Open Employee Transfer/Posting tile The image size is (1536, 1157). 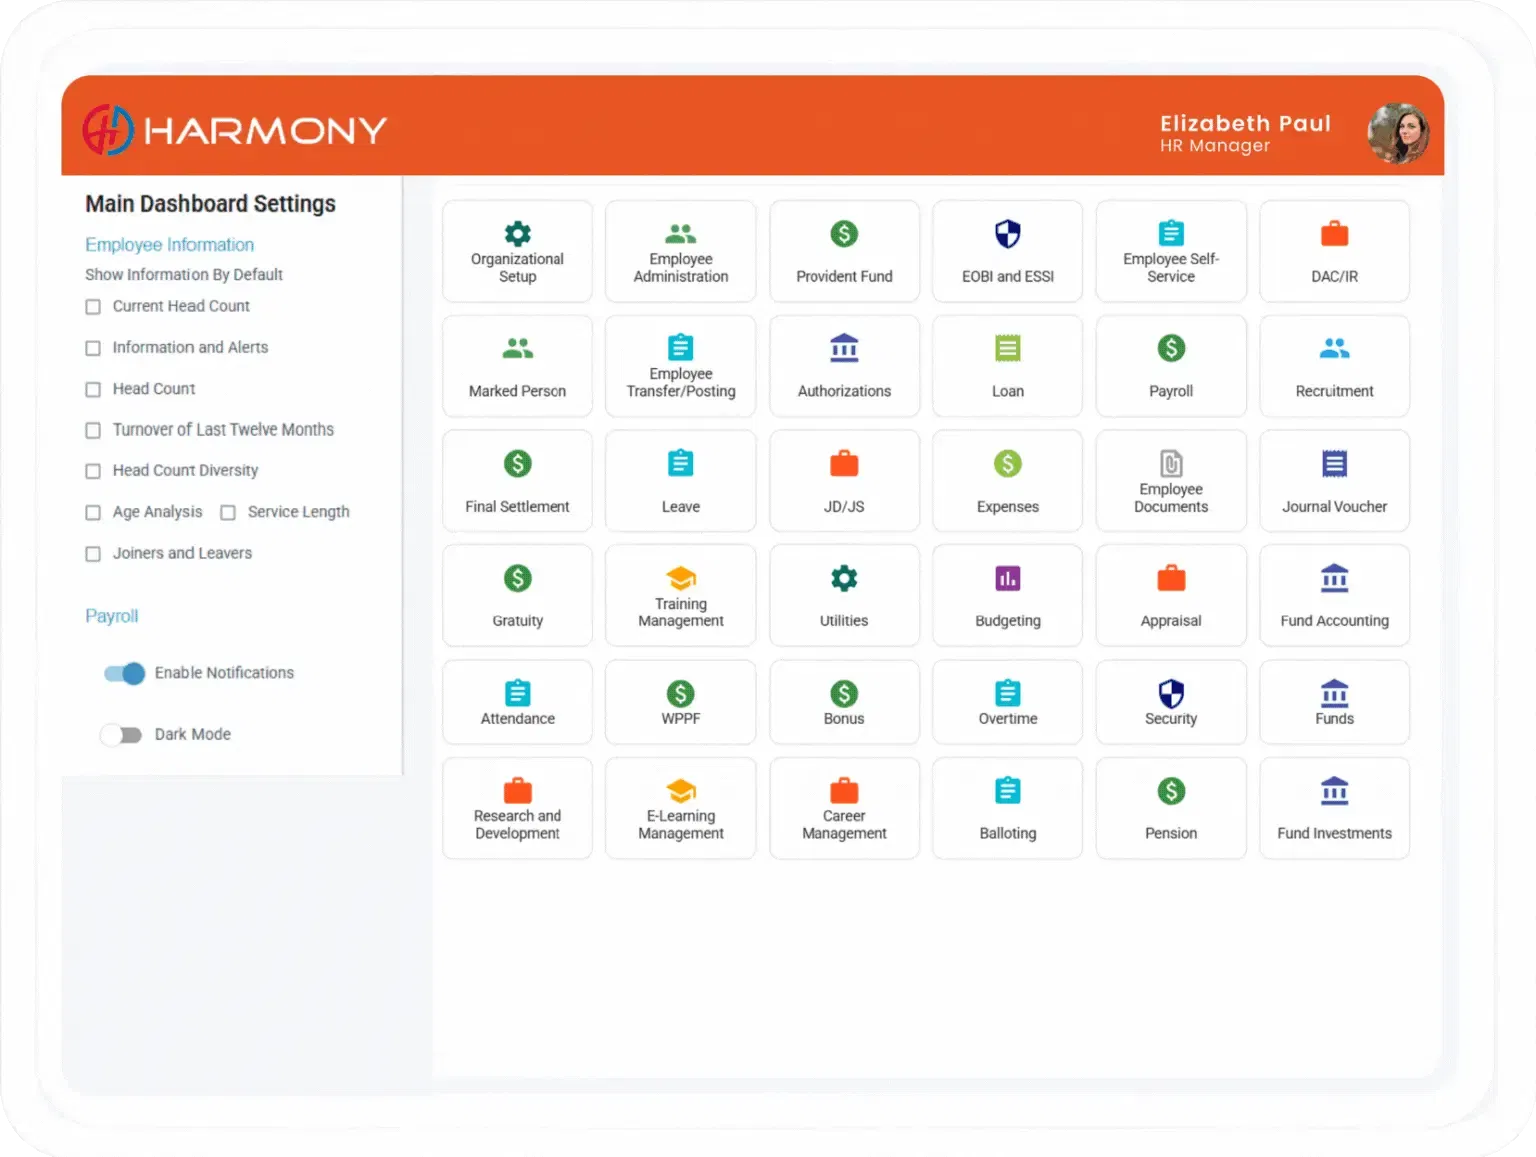click(681, 366)
